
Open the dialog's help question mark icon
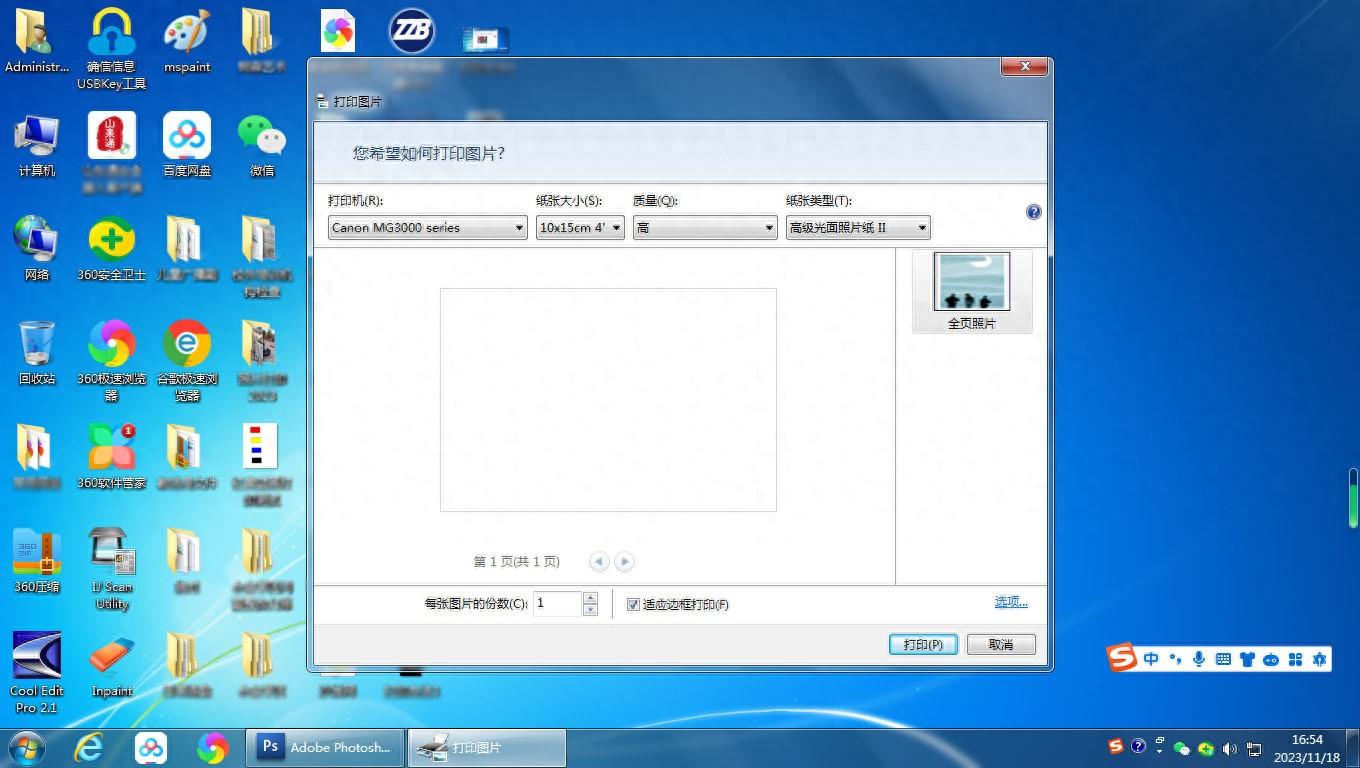pyautogui.click(x=1033, y=211)
